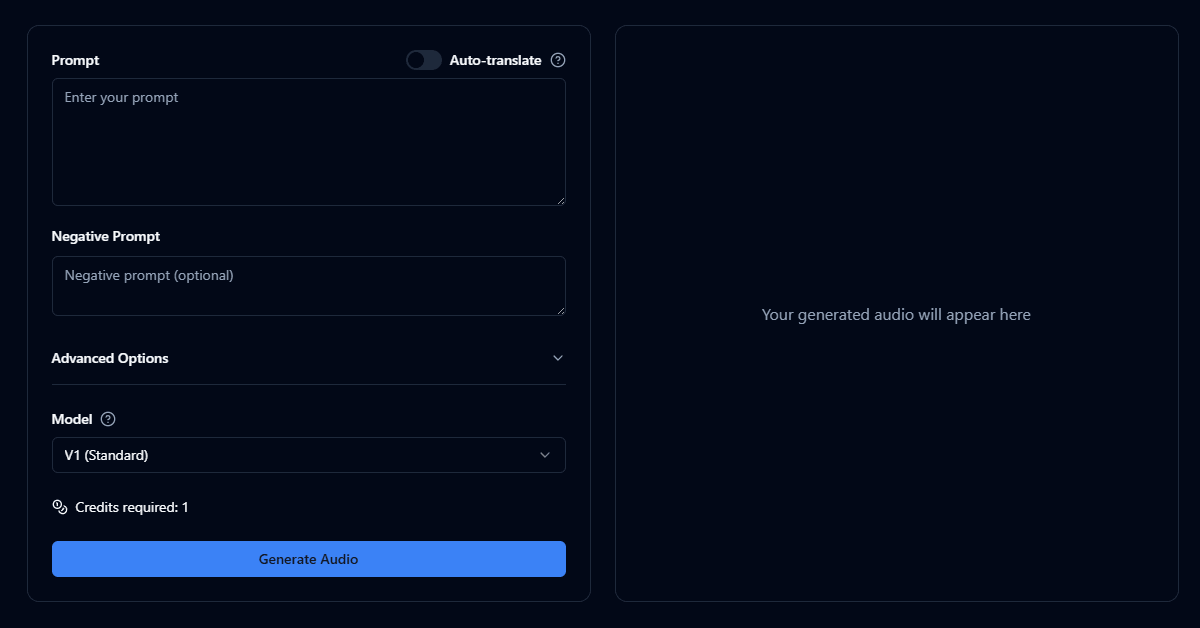Click the credits coin icon
Screen dimensions: 1200x628
coord(60,507)
